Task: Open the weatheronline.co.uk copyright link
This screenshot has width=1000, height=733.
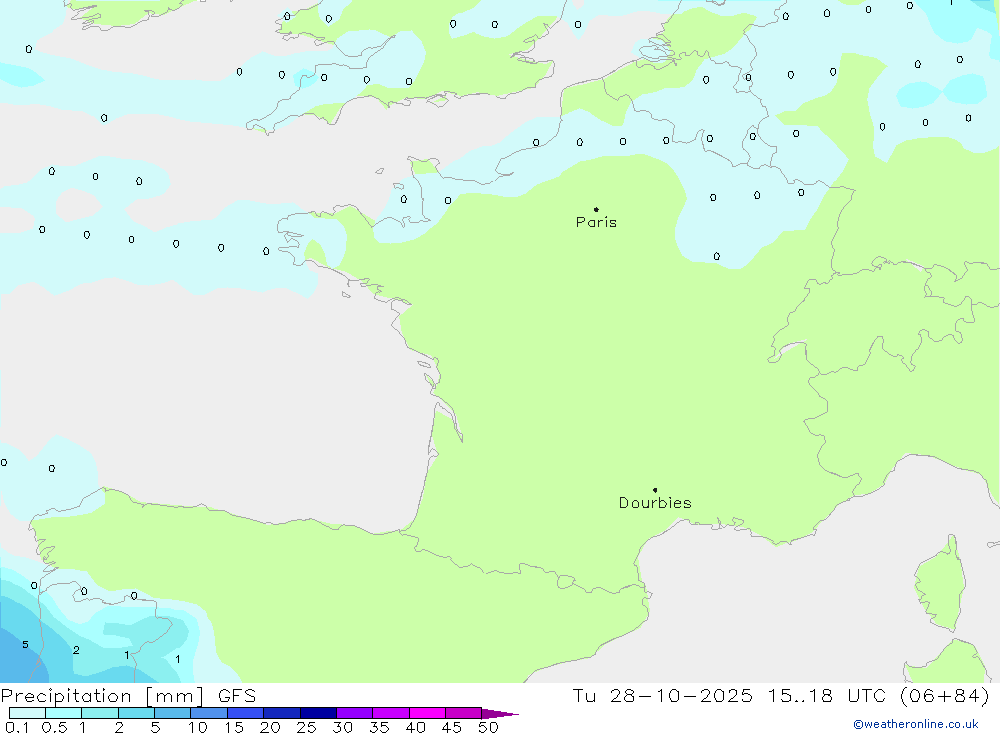Action: [916, 724]
